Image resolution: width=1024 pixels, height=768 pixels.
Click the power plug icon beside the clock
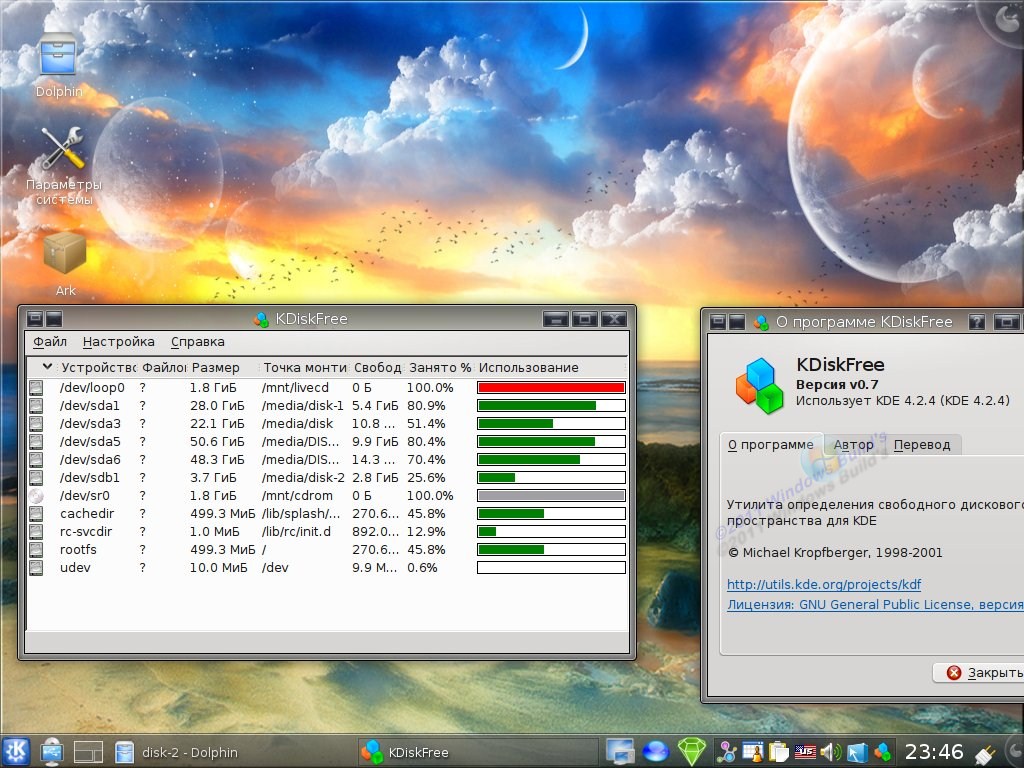tap(985, 754)
